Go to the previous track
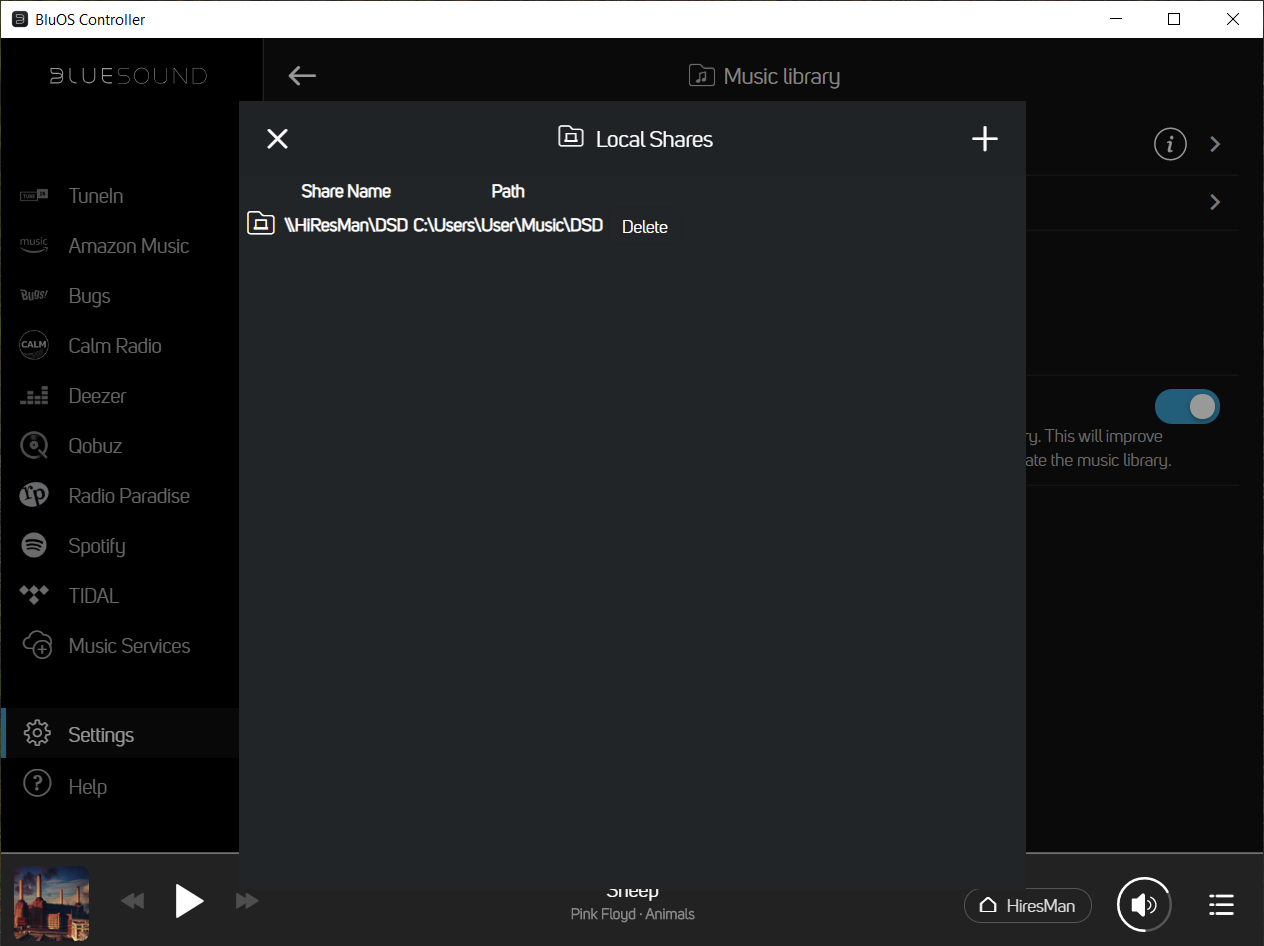 pos(132,902)
